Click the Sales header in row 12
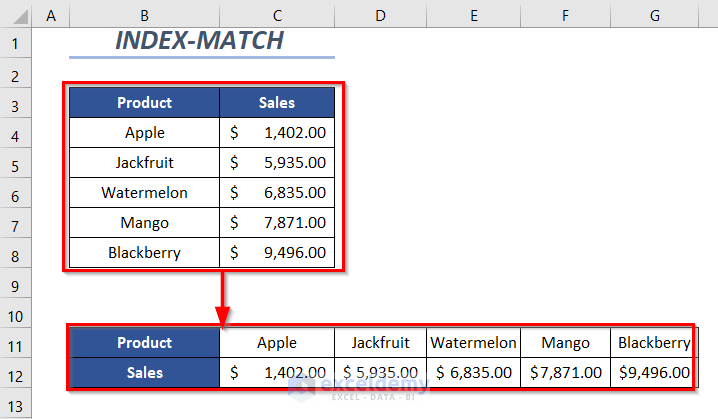718x419 pixels. (x=145, y=373)
